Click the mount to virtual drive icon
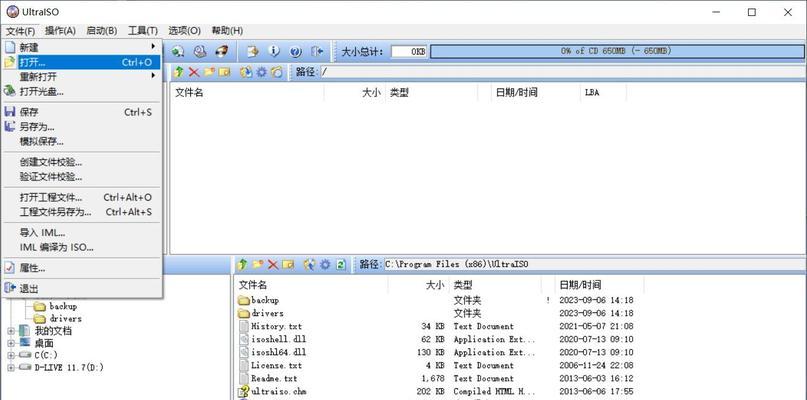The width and height of the screenshot is (807, 400). (200, 51)
